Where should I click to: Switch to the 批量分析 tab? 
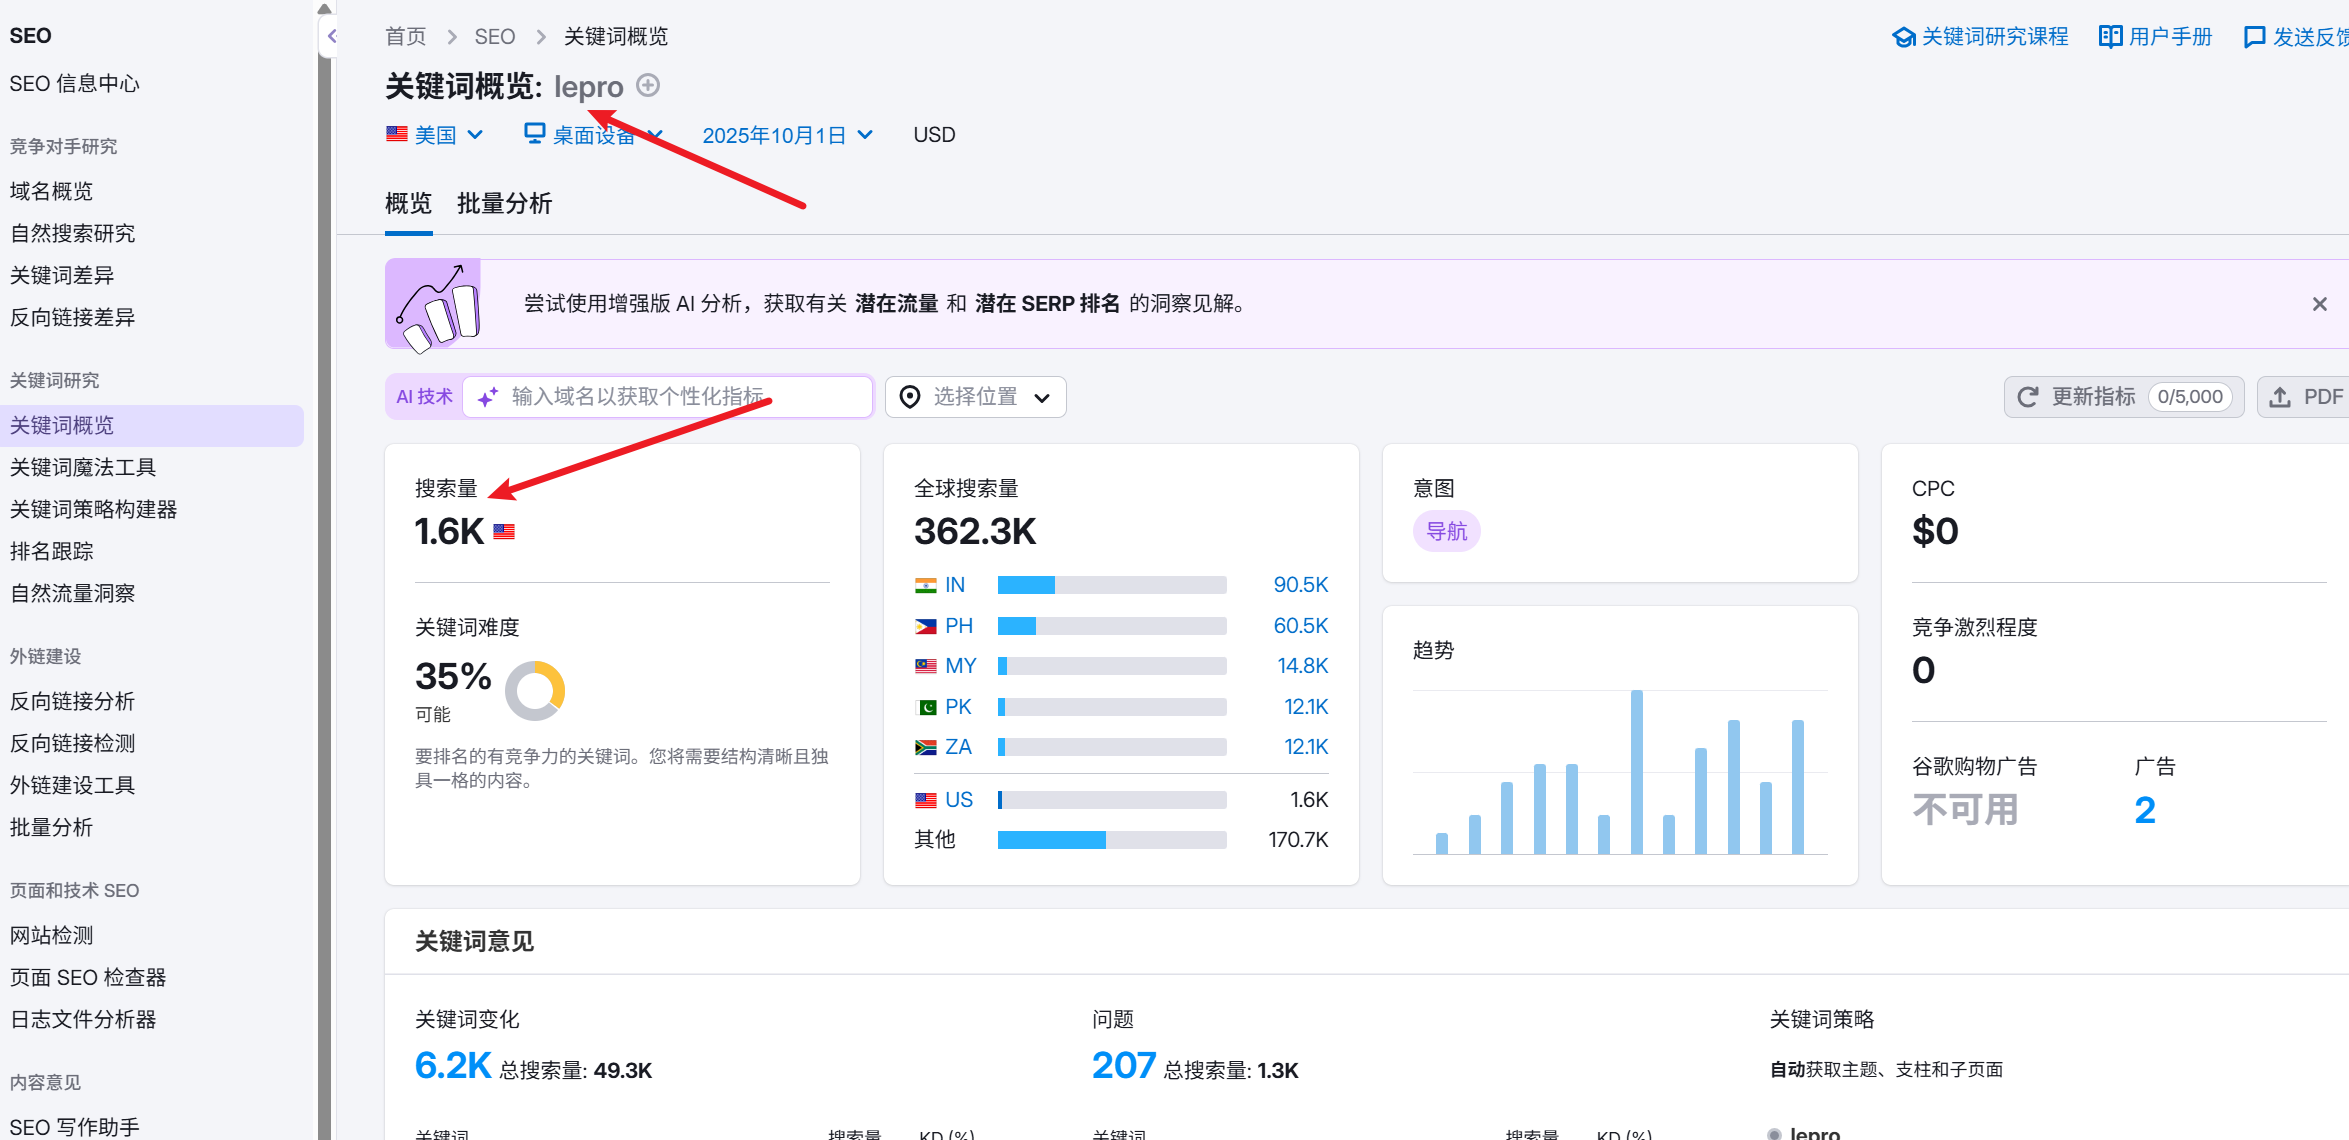pos(504,204)
